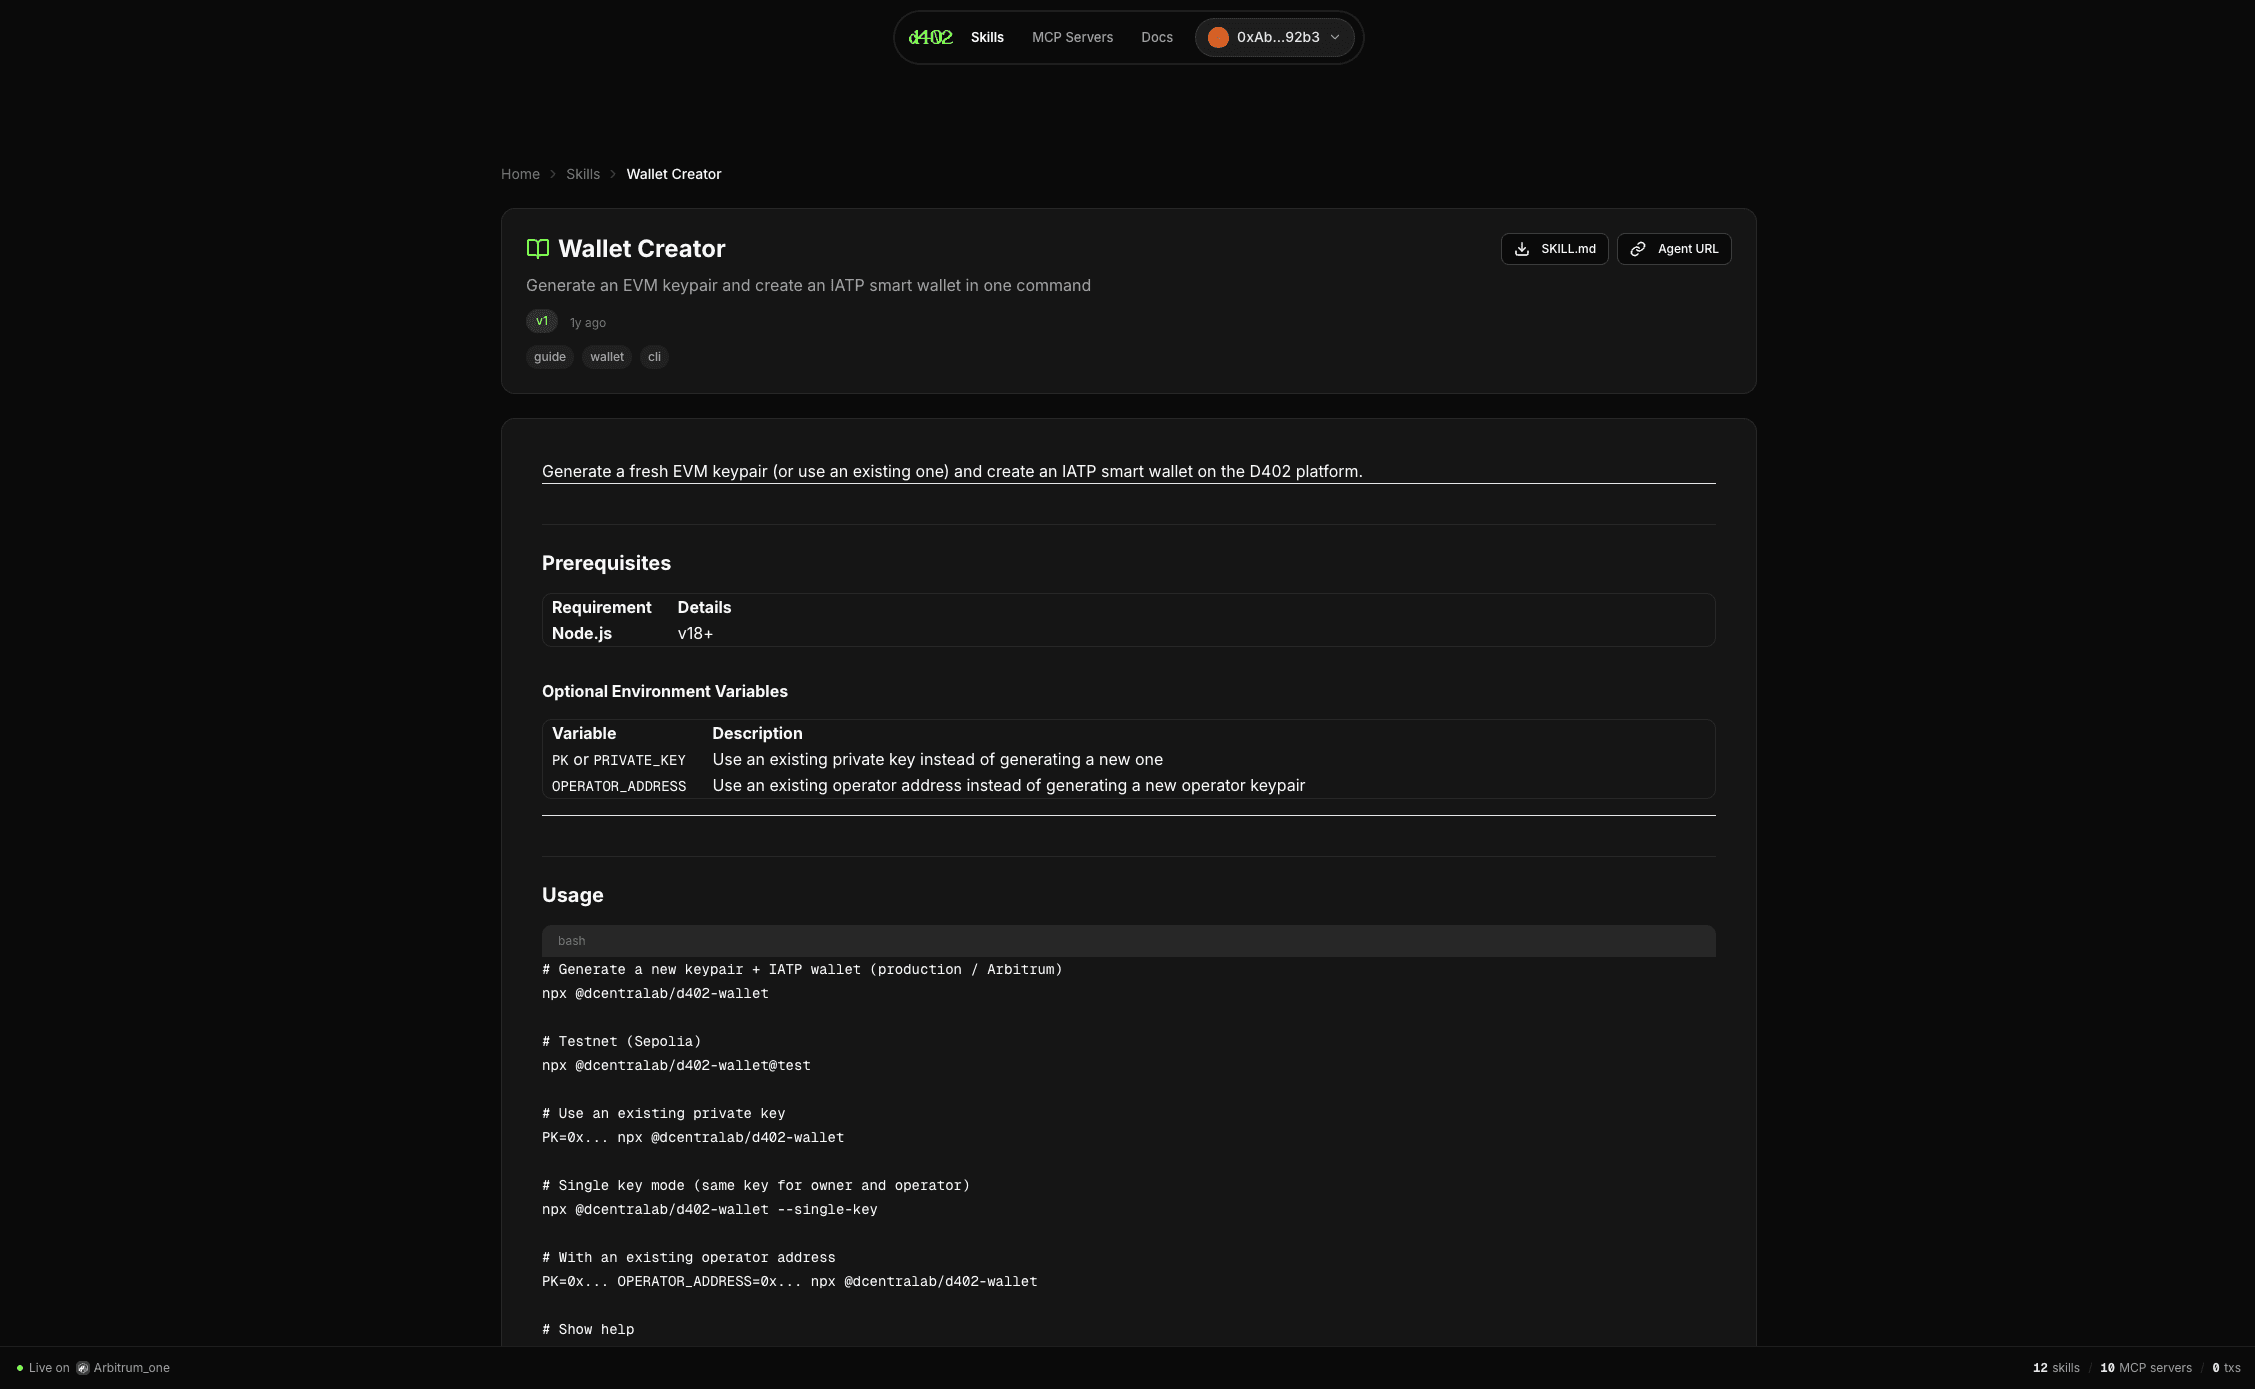Screen dimensions: 2255x1389
Task: Click 12 skills in the status bar
Action: [2056, 1368]
